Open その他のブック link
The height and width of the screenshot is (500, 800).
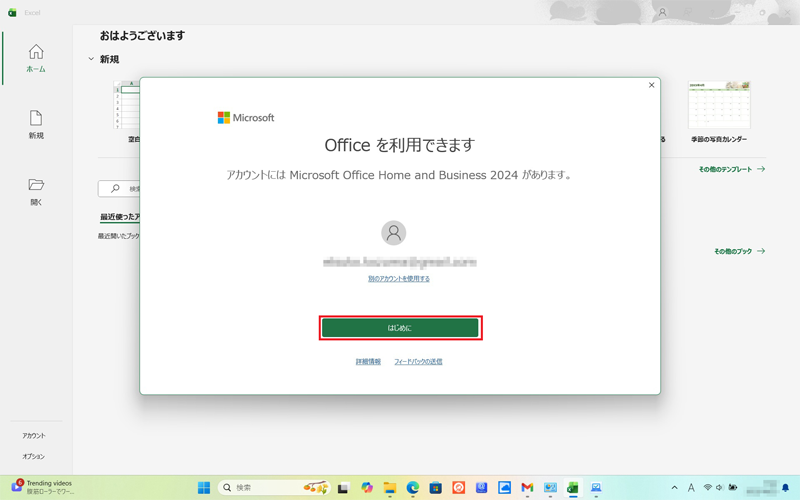(x=738, y=252)
